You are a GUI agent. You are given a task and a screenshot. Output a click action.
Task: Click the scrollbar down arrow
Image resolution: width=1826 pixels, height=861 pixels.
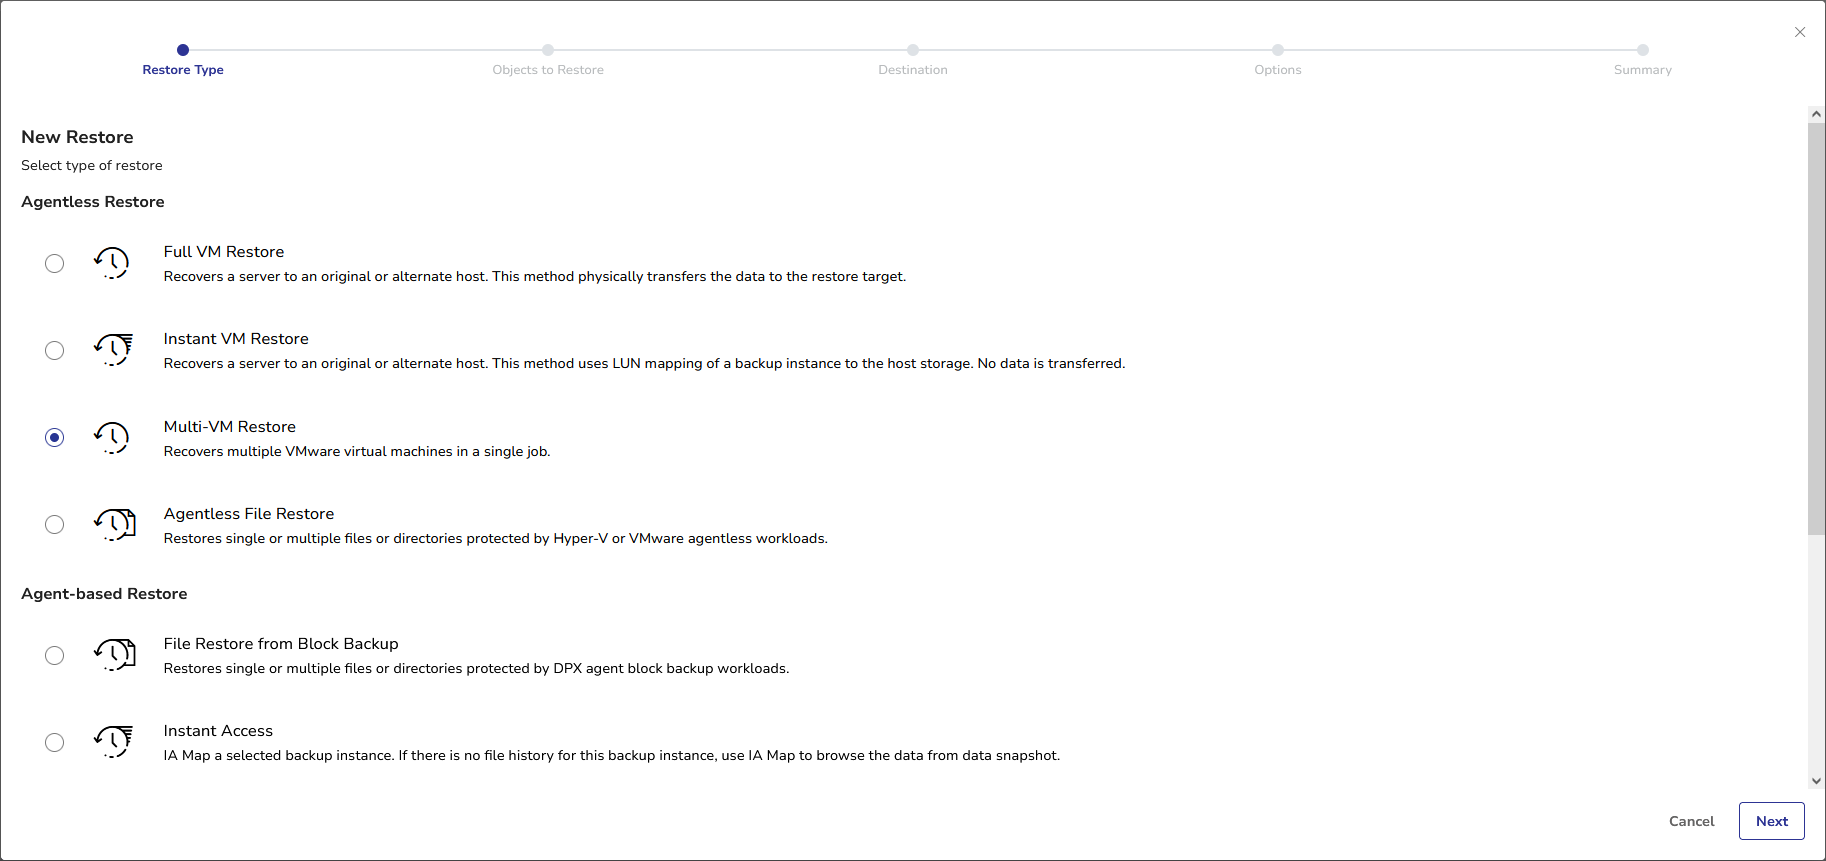(1816, 781)
